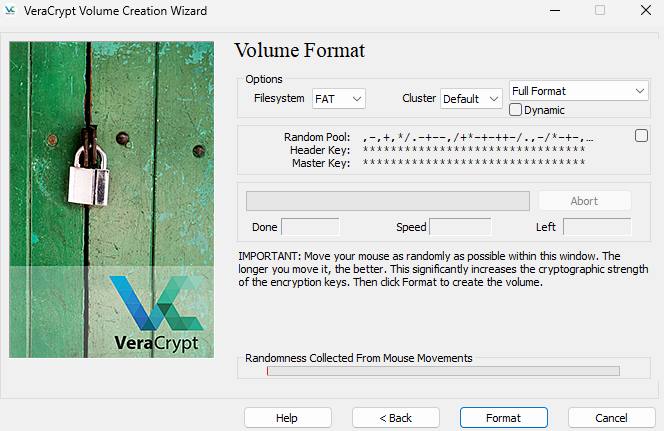
Task: Click the Help button
Action: click(x=287, y=417)
